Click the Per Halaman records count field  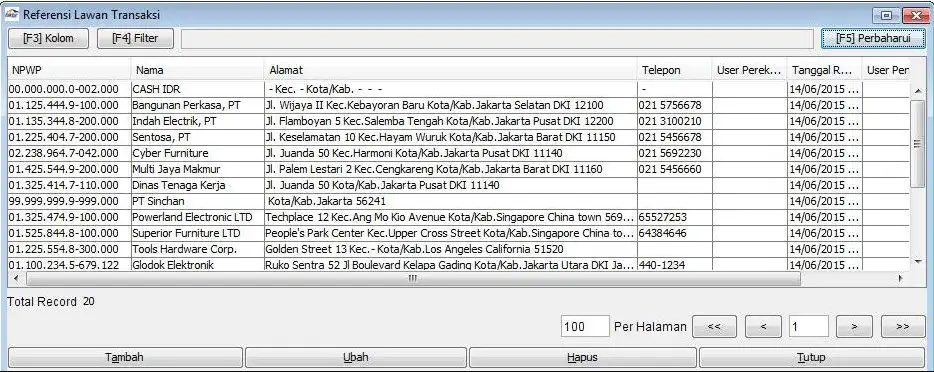coord(585,326)
